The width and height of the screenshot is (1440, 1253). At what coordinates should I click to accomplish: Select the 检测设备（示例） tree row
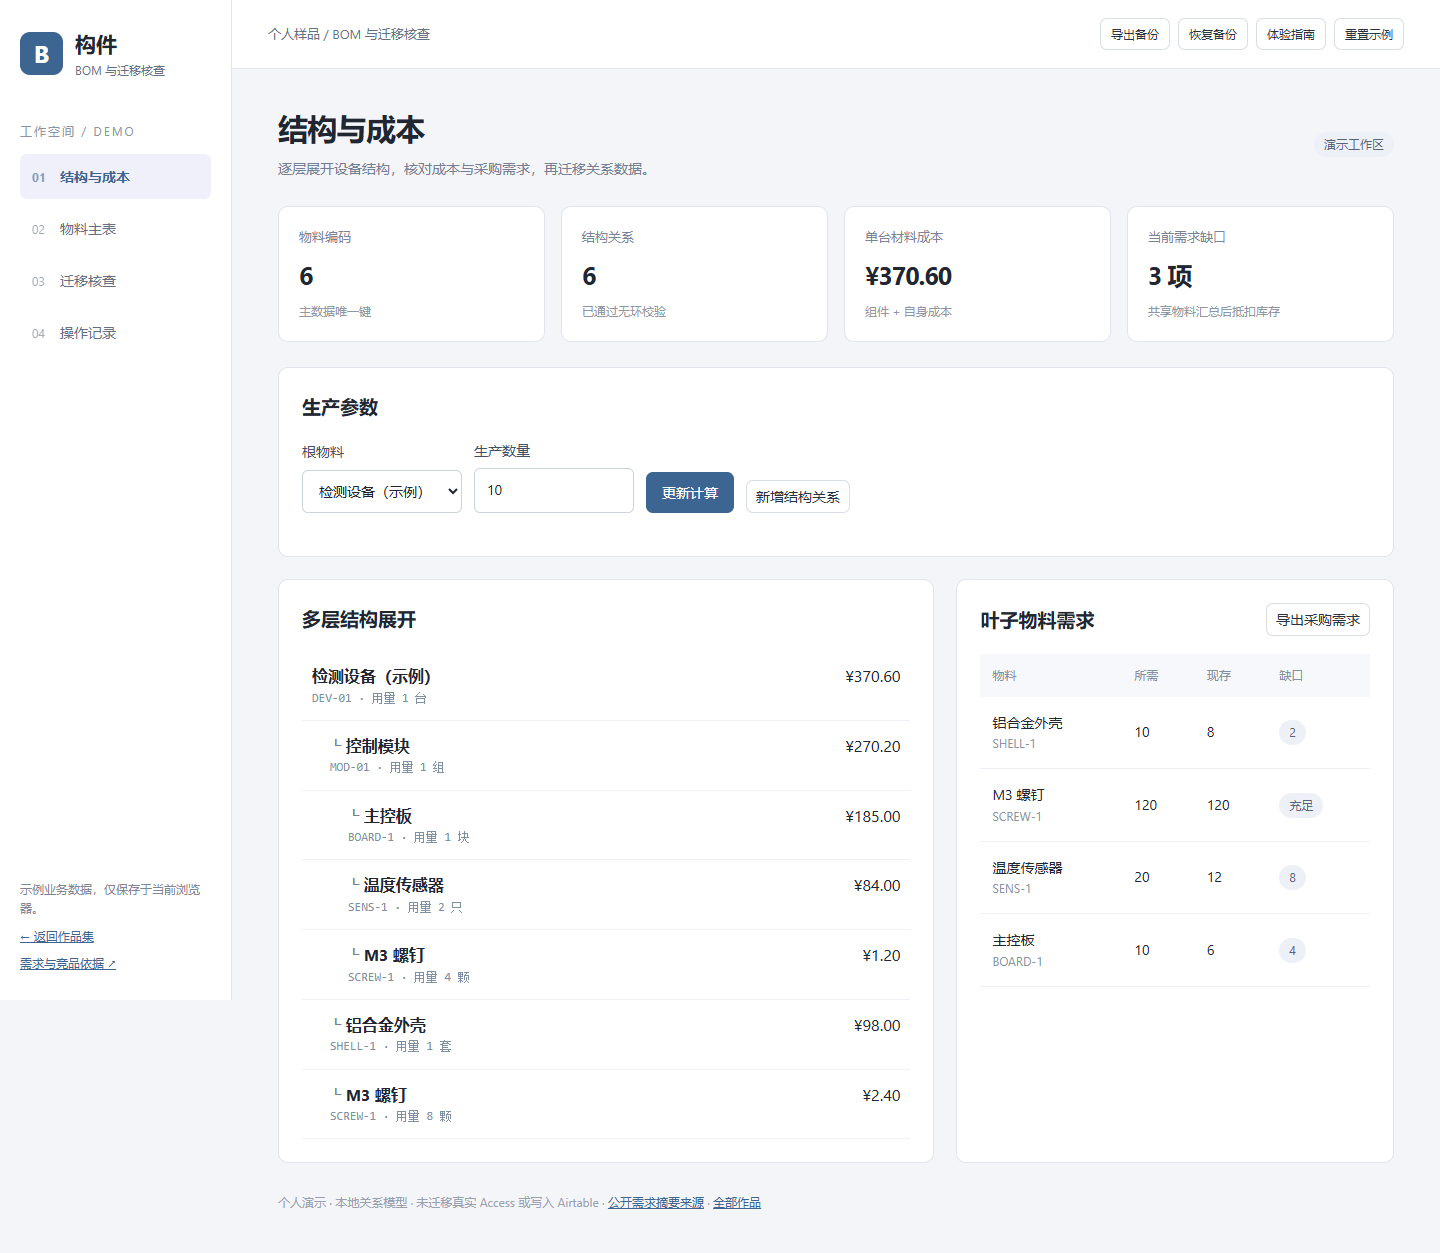point(606,686)
